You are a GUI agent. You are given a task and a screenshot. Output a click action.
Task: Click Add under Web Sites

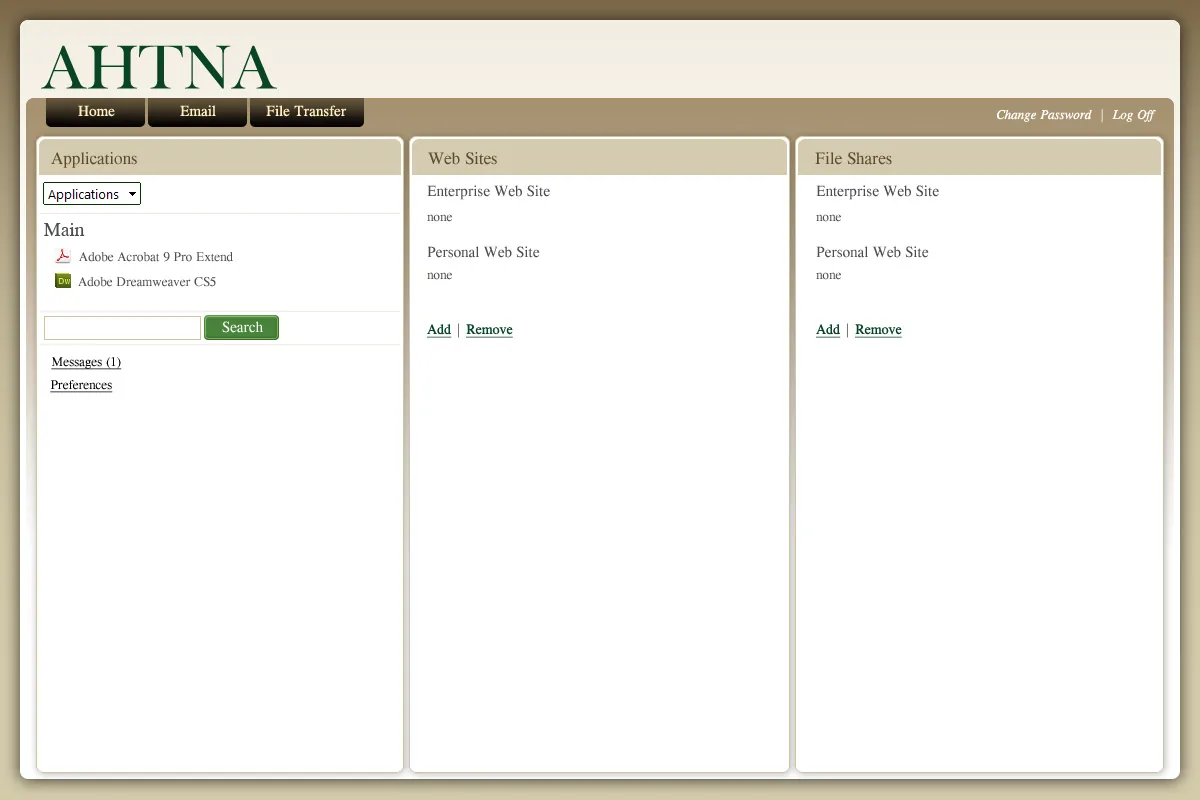[439, 330]
